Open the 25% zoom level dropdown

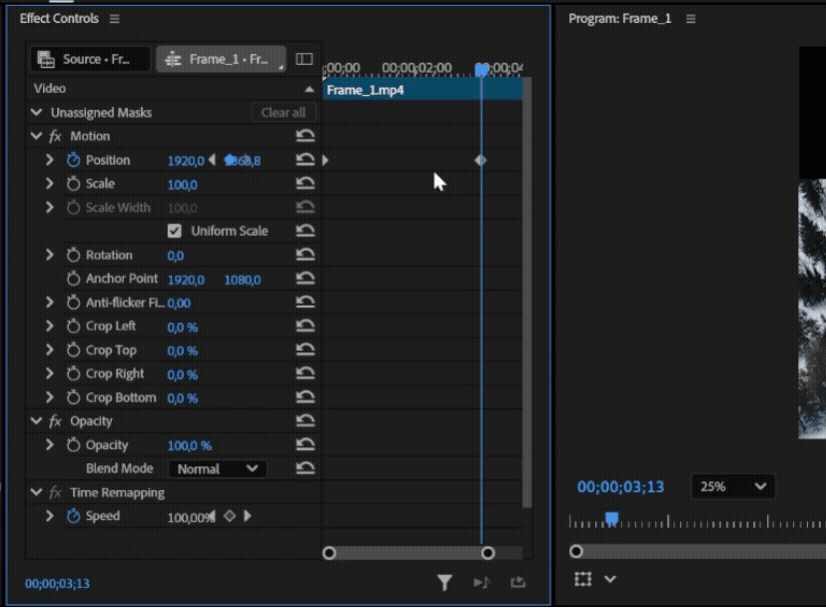733,486
